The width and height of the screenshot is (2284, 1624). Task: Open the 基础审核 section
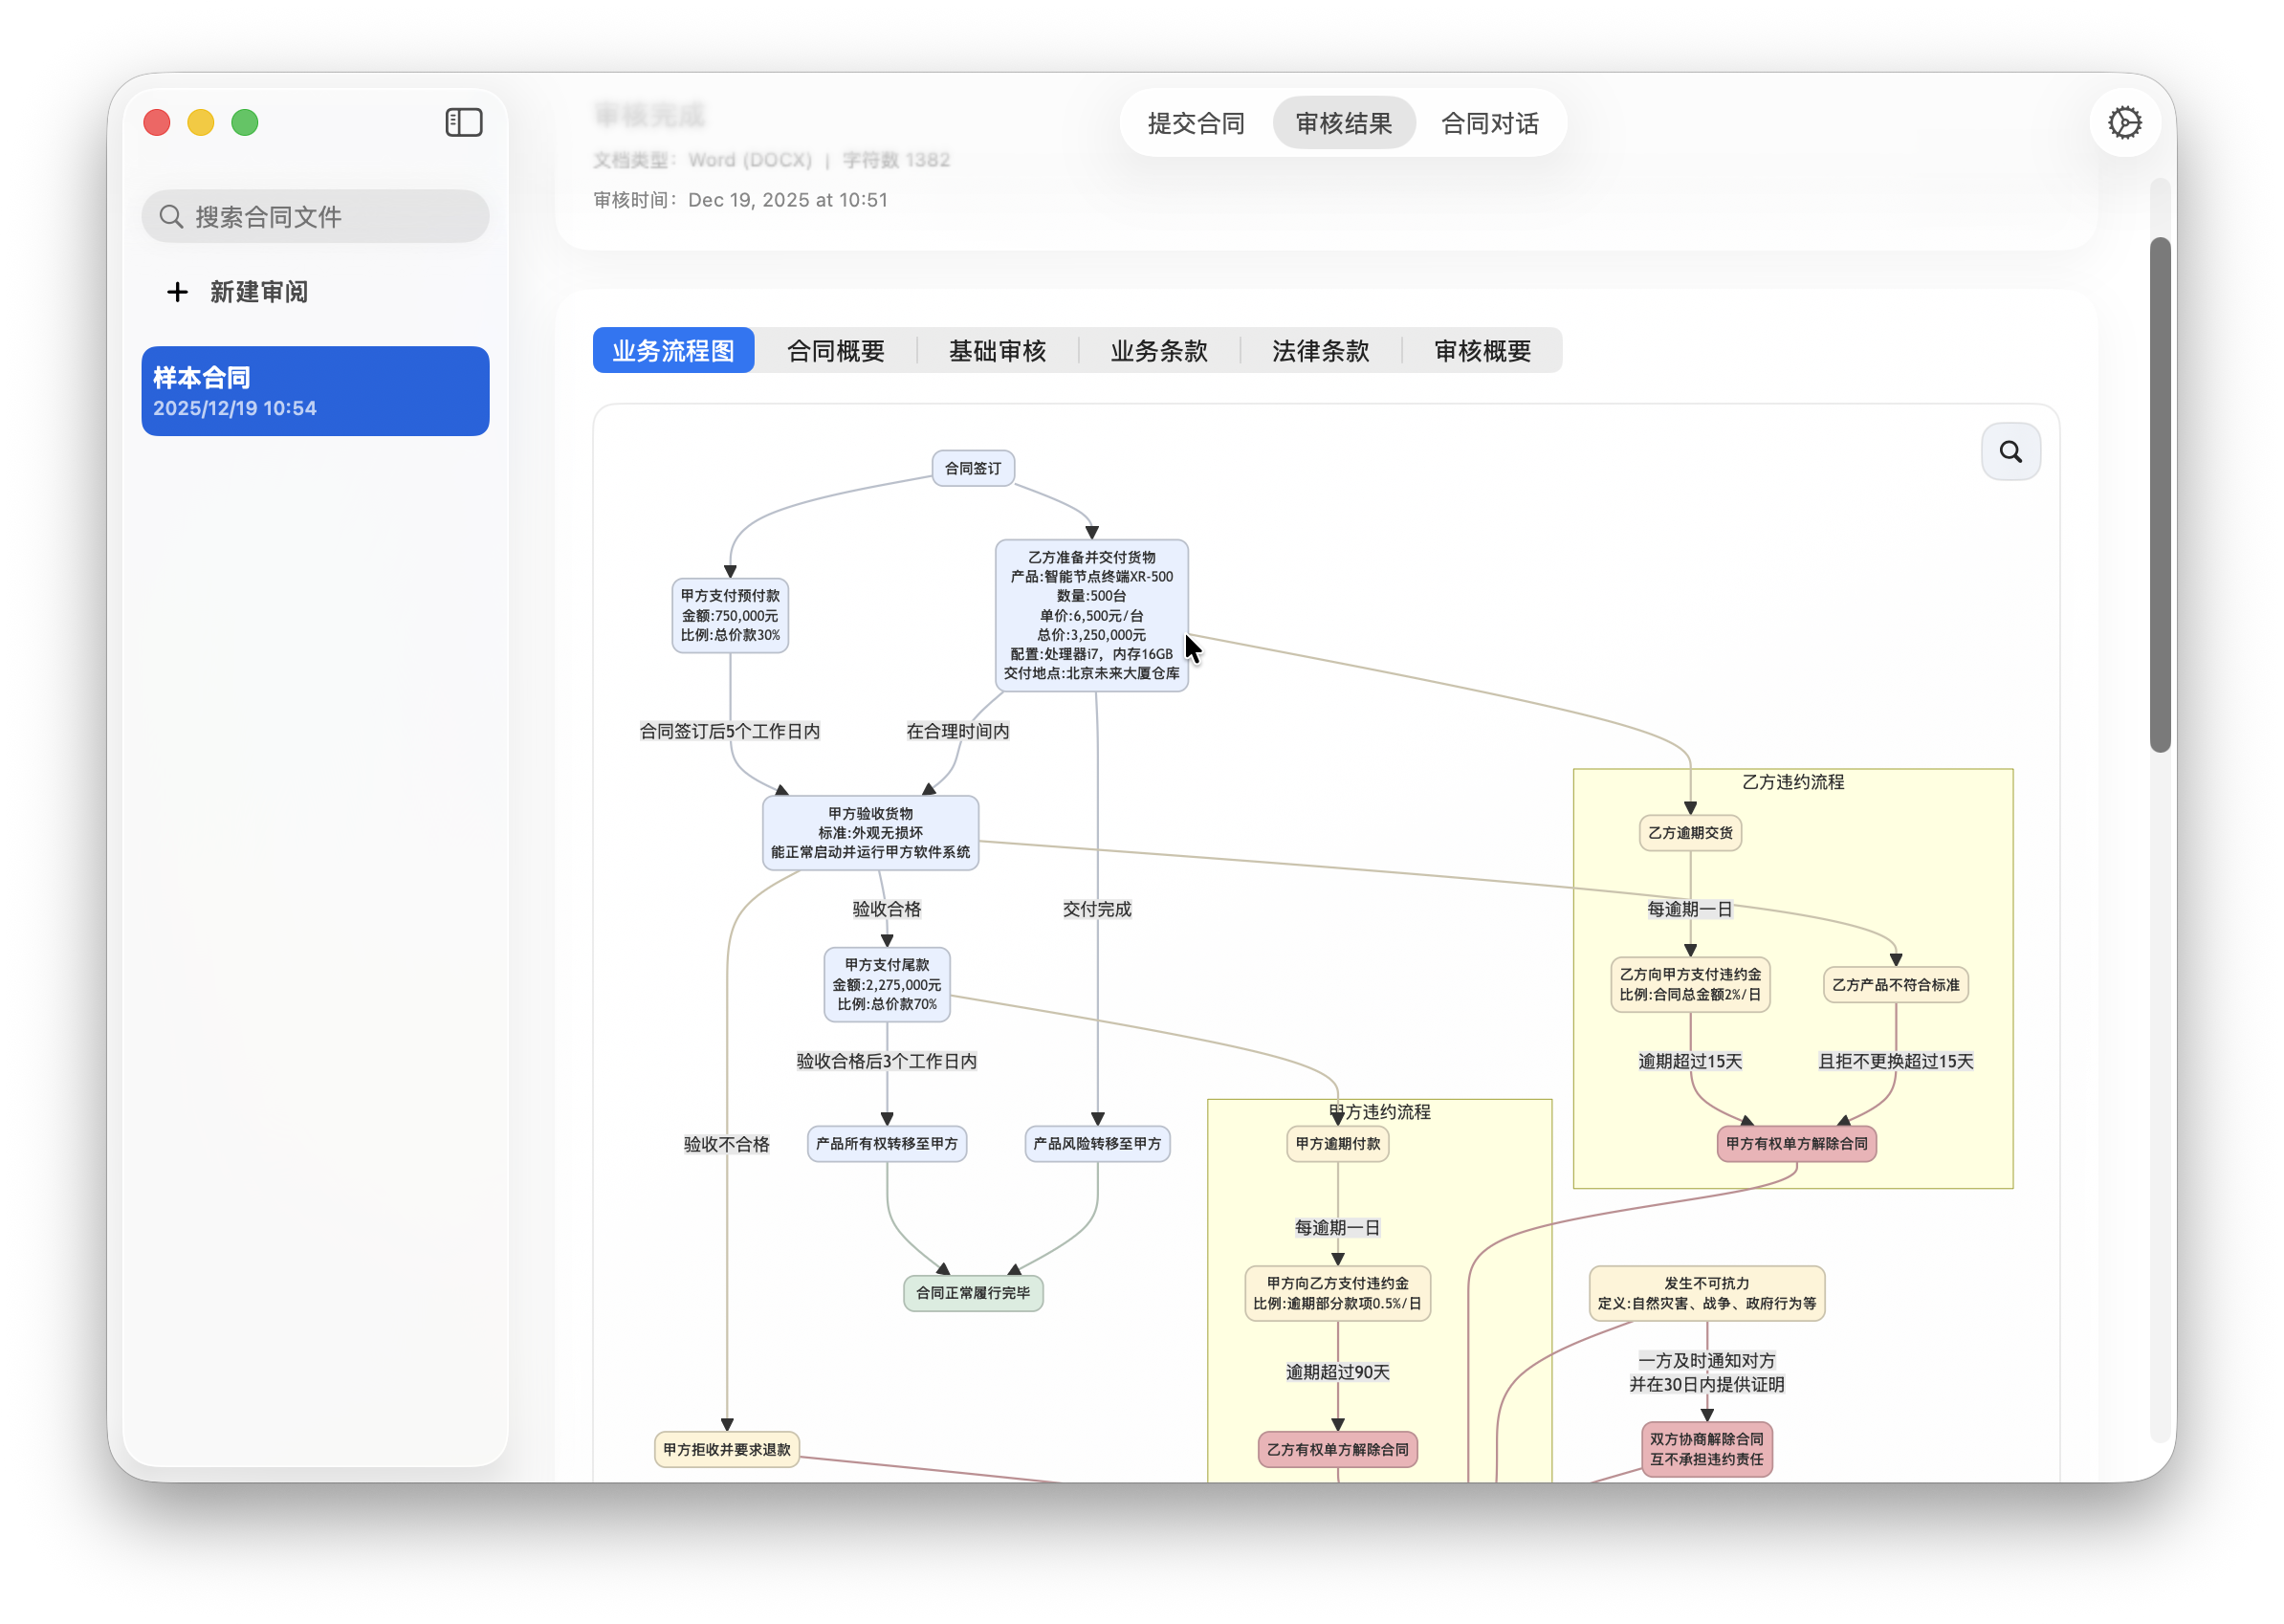click(997, 350)
